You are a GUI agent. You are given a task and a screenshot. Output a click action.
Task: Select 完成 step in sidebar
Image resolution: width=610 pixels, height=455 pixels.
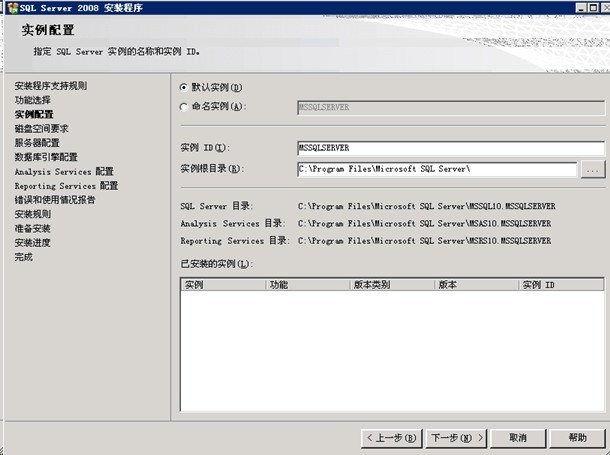[24, 257]
